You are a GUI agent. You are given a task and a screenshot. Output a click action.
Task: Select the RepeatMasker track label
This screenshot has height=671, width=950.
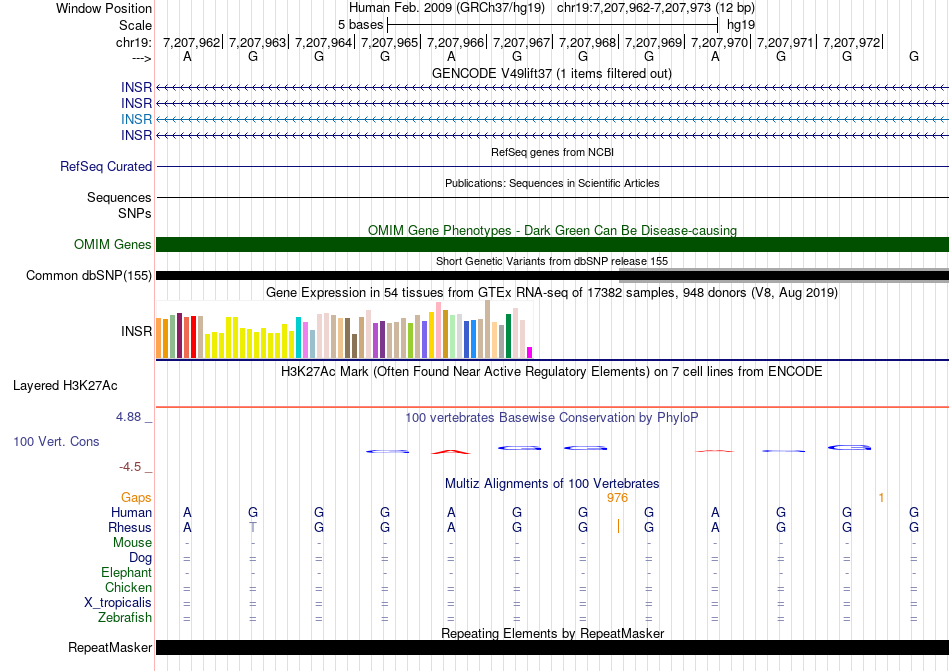tap(109, 648)
